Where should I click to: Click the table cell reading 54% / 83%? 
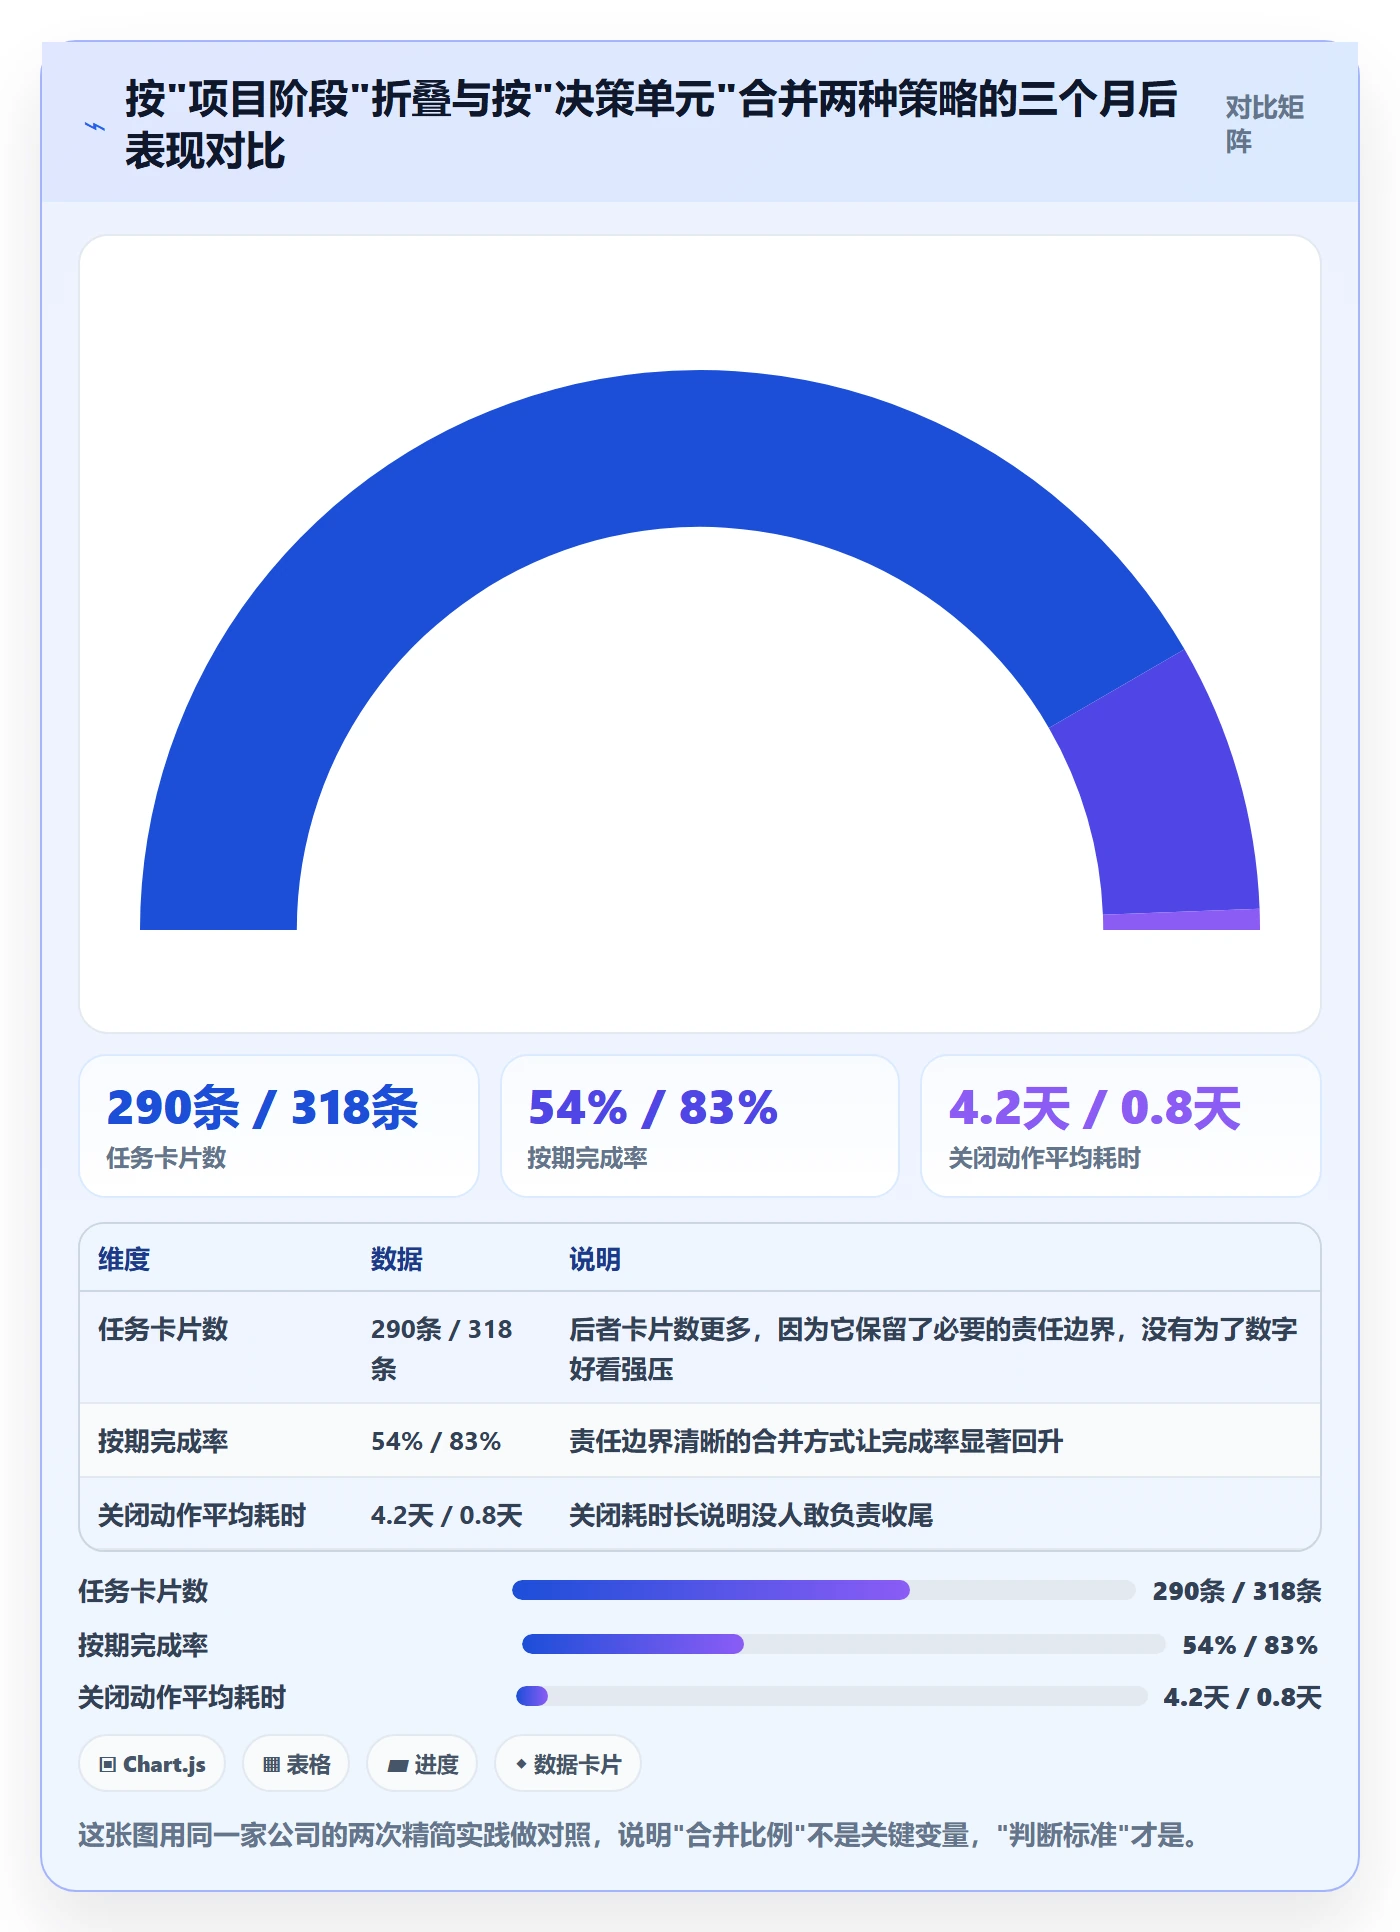pos(436,1441)
